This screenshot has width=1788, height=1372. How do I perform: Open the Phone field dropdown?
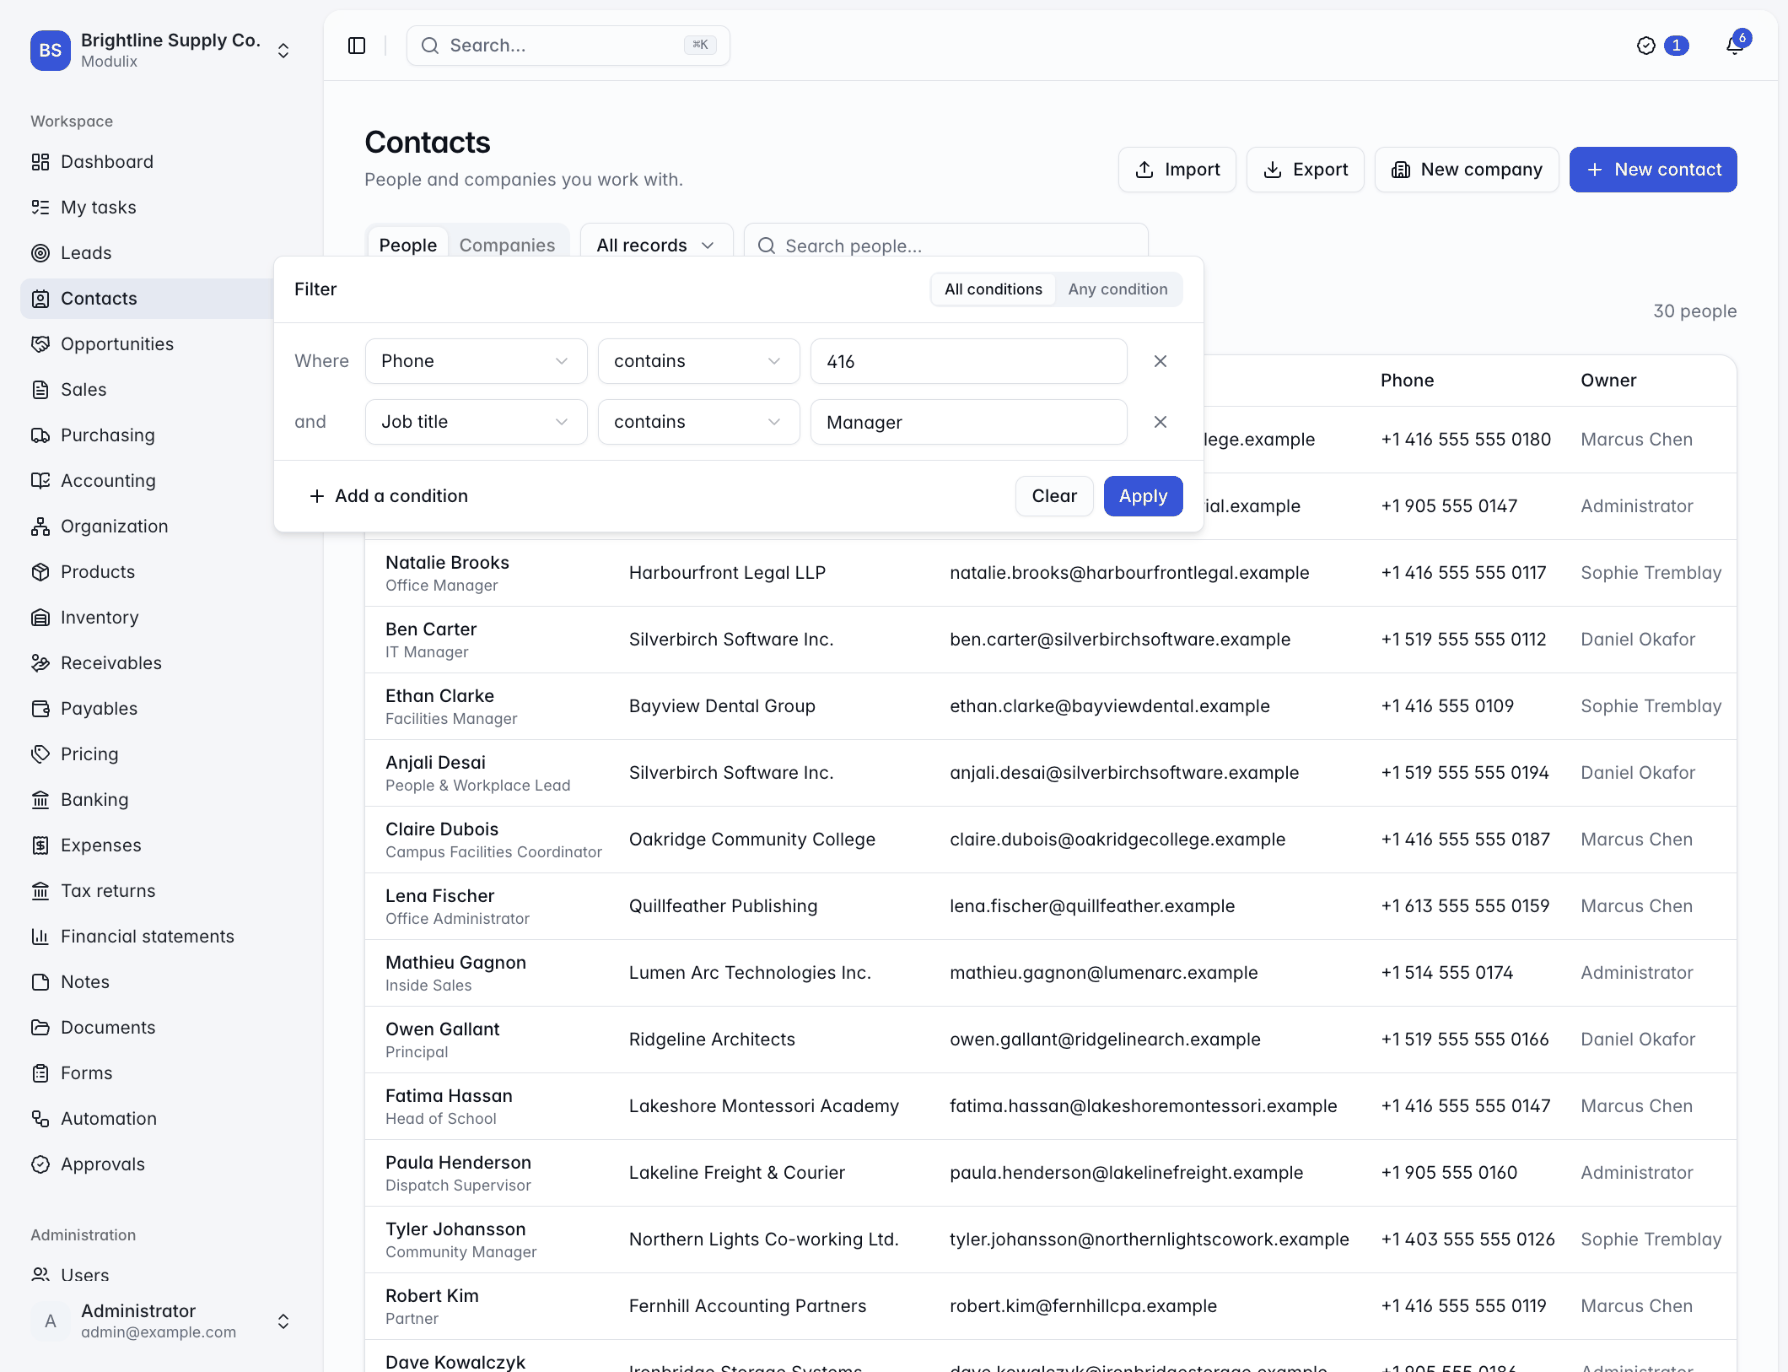[x=476, y=361]
